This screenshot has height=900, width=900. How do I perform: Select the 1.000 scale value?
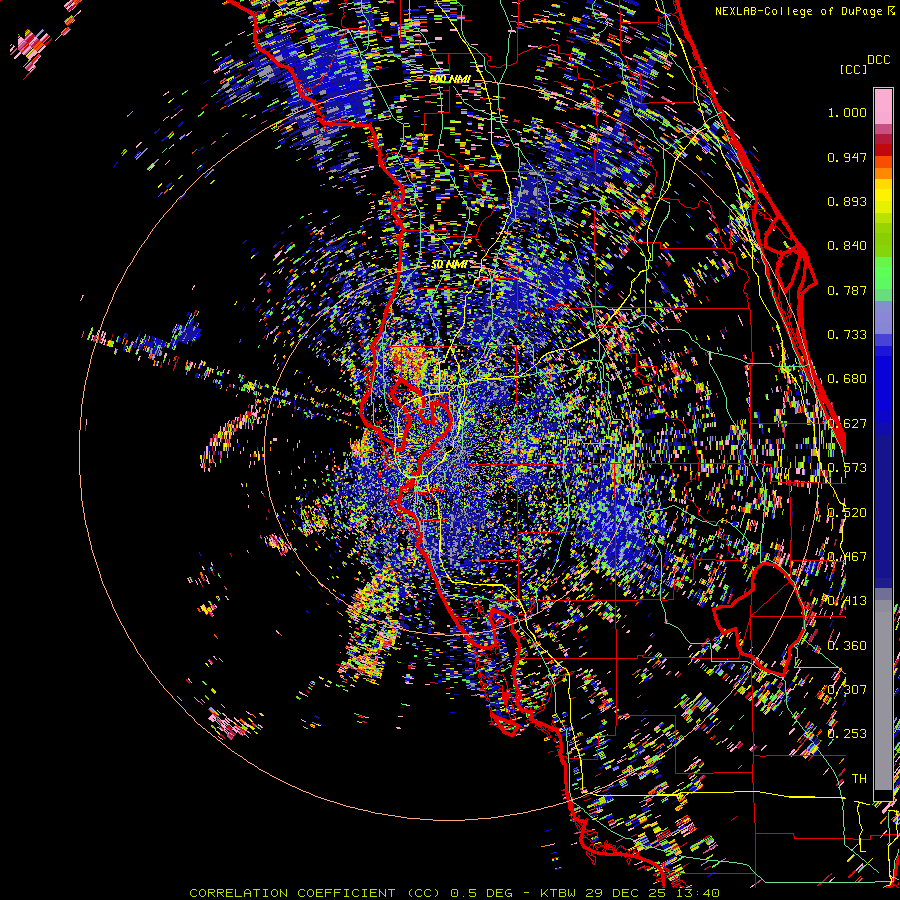(847, 112)
